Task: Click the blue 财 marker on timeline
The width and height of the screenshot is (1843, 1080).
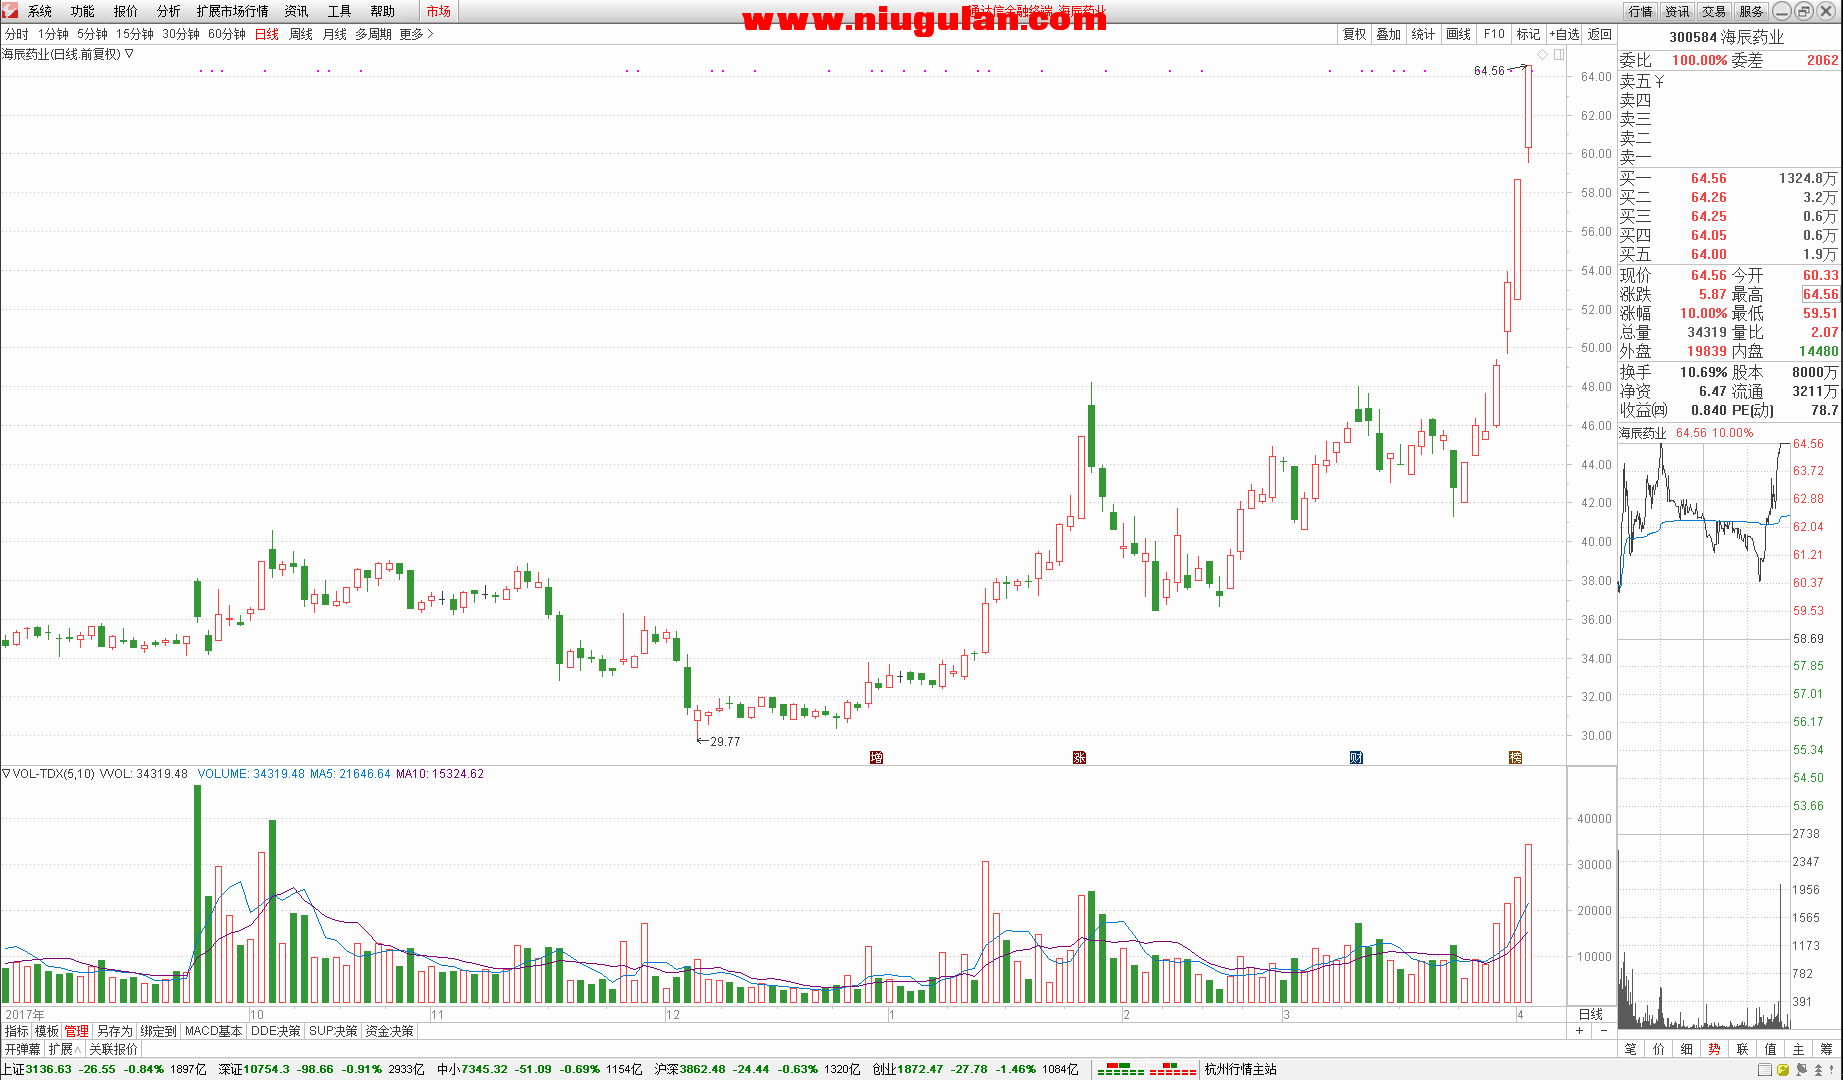Action: (x=1356, y=757)
